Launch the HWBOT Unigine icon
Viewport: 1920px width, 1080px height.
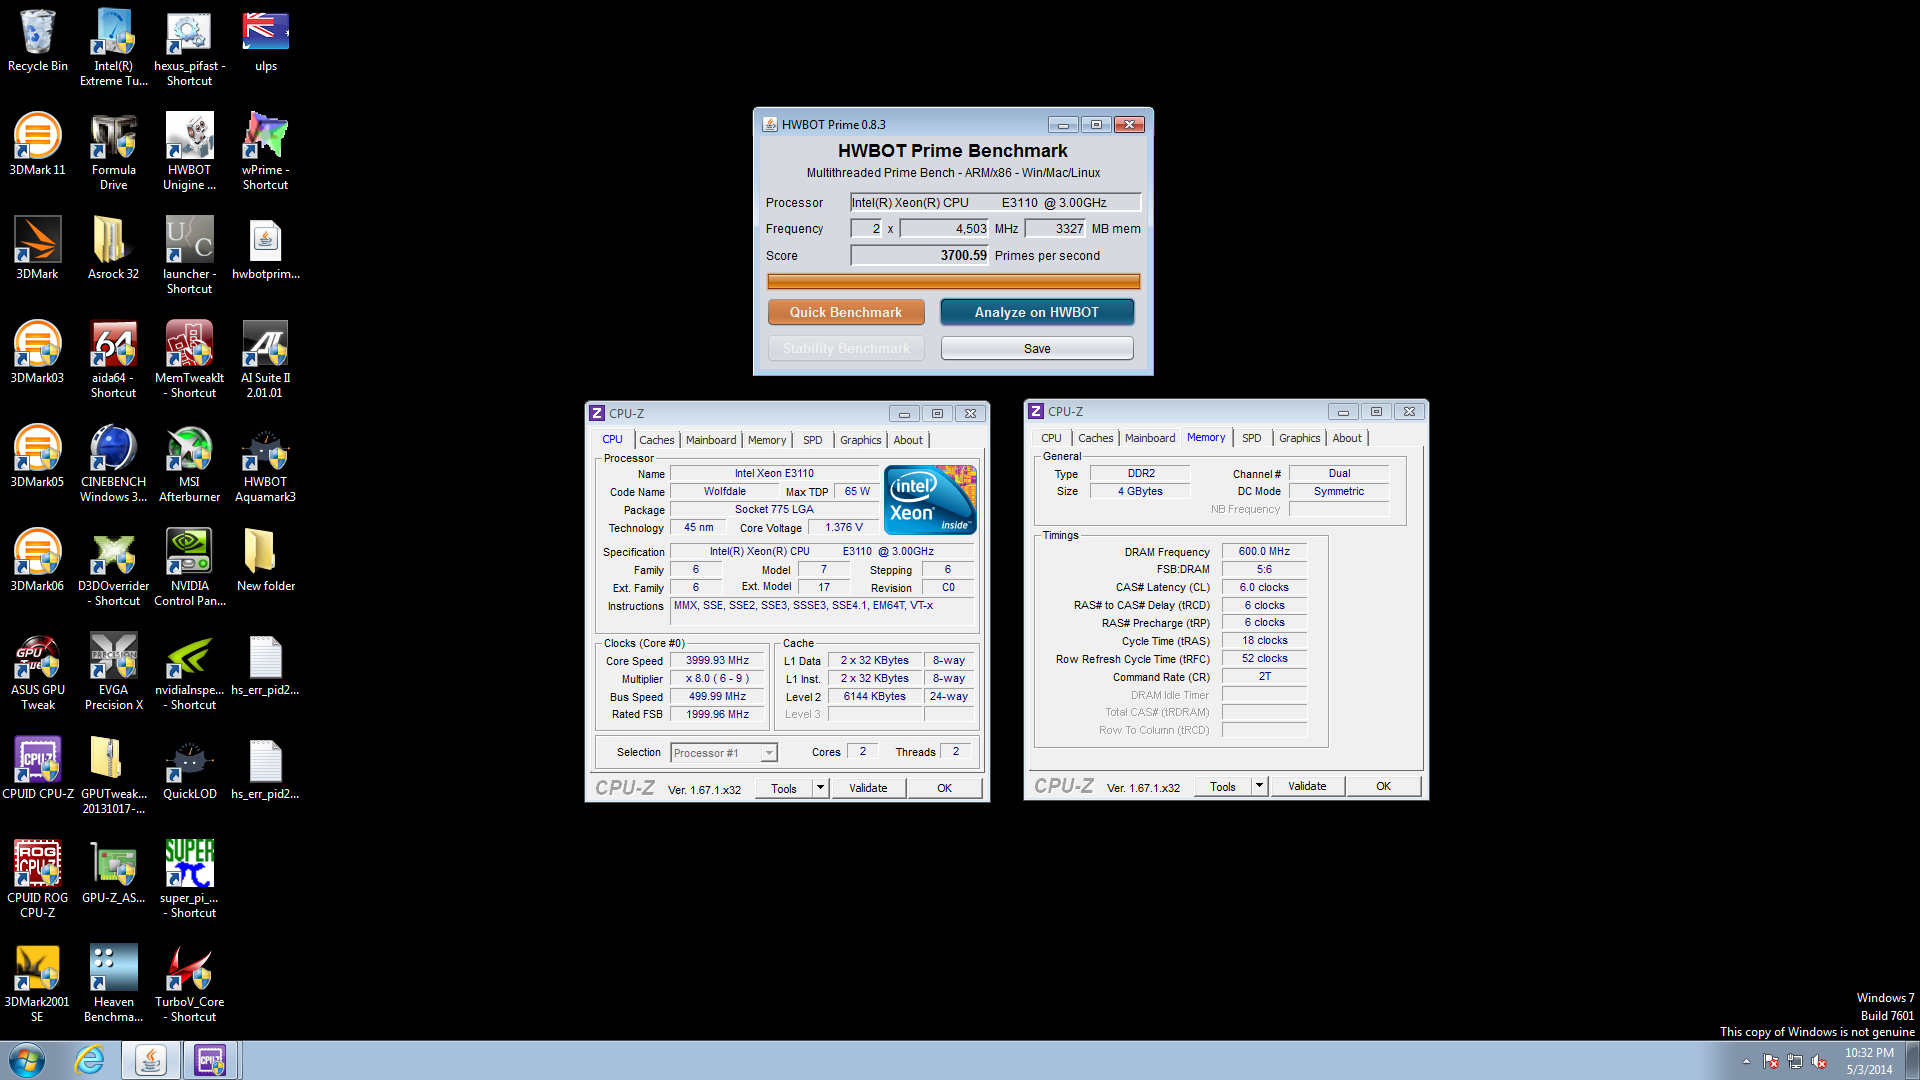(189, 151)
